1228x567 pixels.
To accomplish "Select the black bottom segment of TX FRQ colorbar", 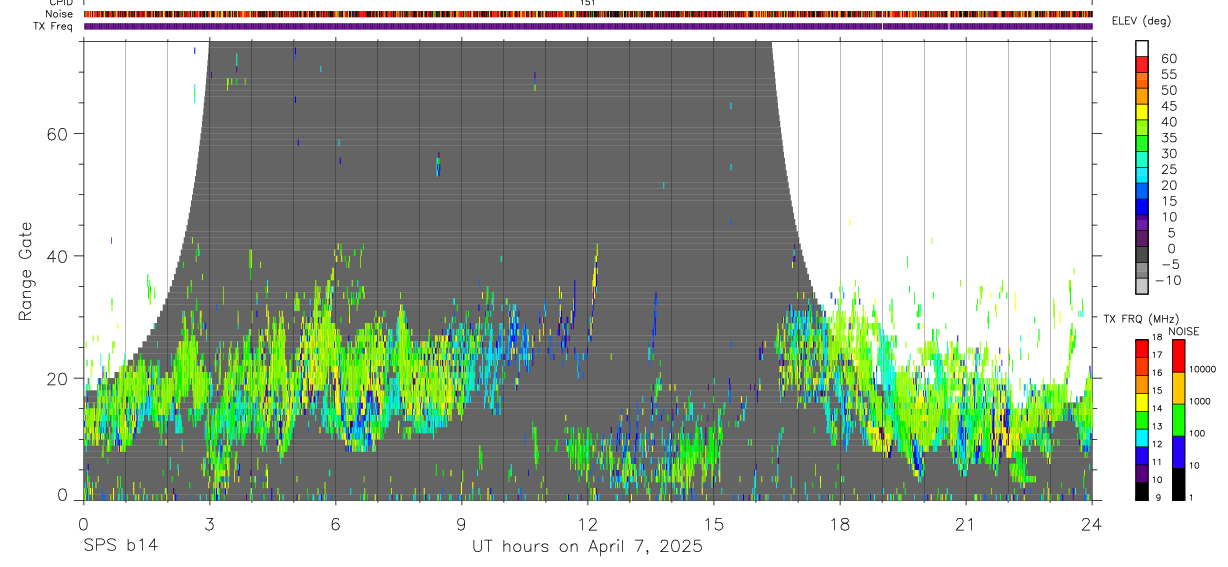I will 1141,491.
